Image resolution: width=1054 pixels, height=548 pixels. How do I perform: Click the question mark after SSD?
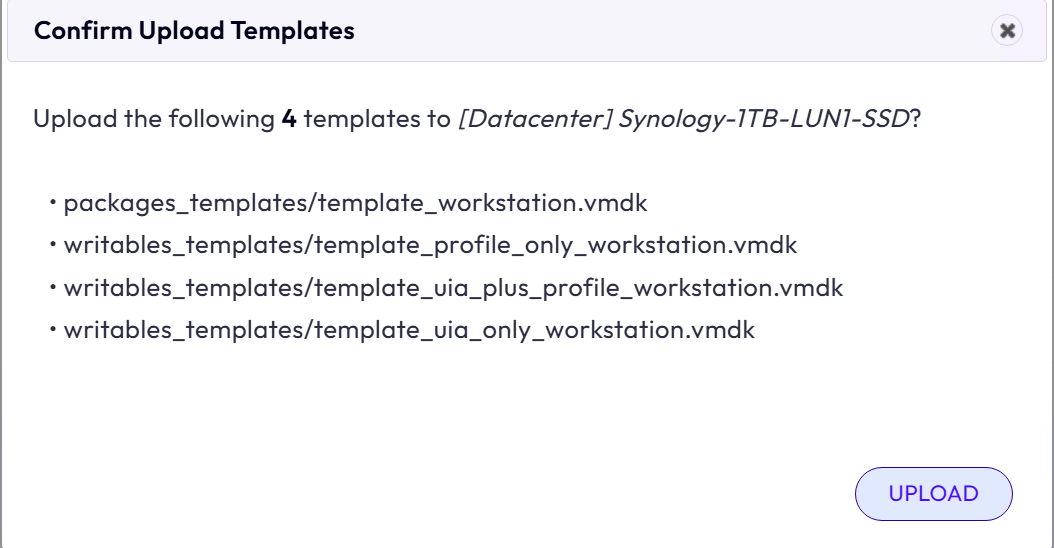tap(915, 119)
